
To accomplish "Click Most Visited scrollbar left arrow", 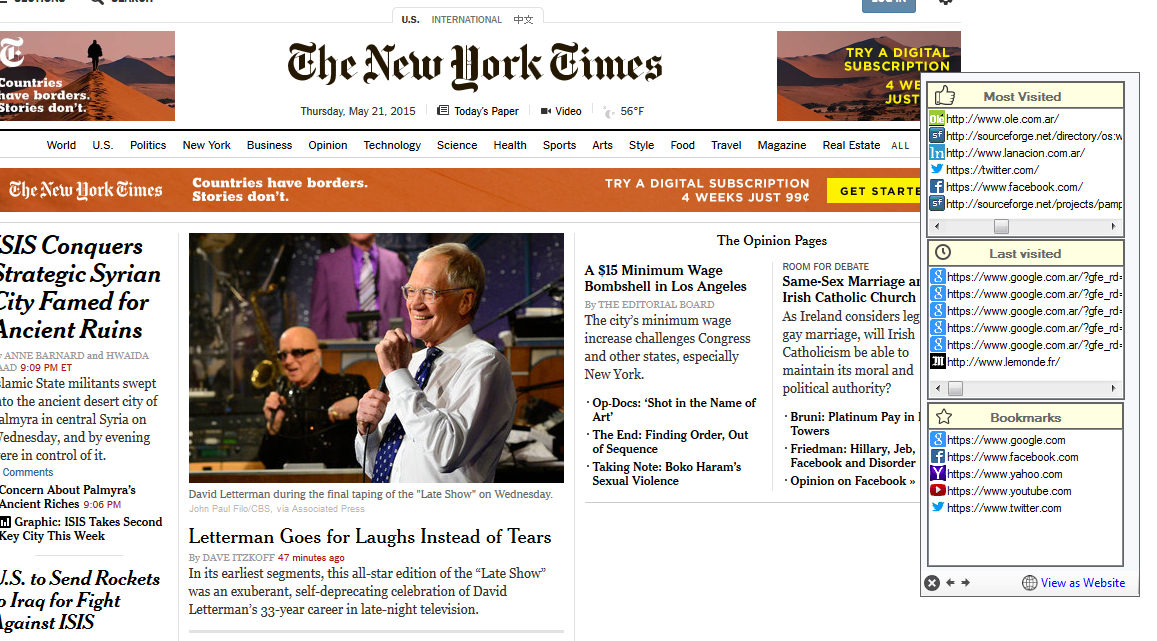I will click(937, 226).
